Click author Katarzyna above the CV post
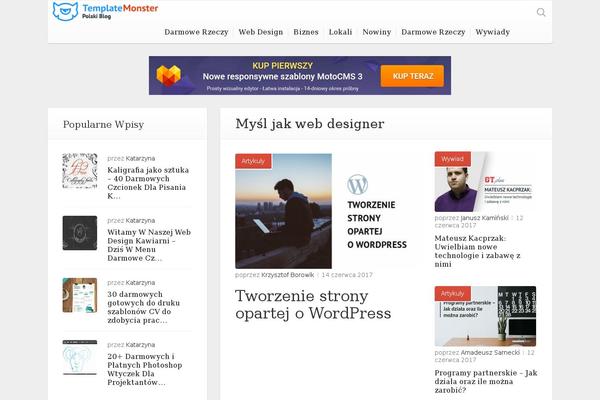600x400 pixels. (140, 282)
